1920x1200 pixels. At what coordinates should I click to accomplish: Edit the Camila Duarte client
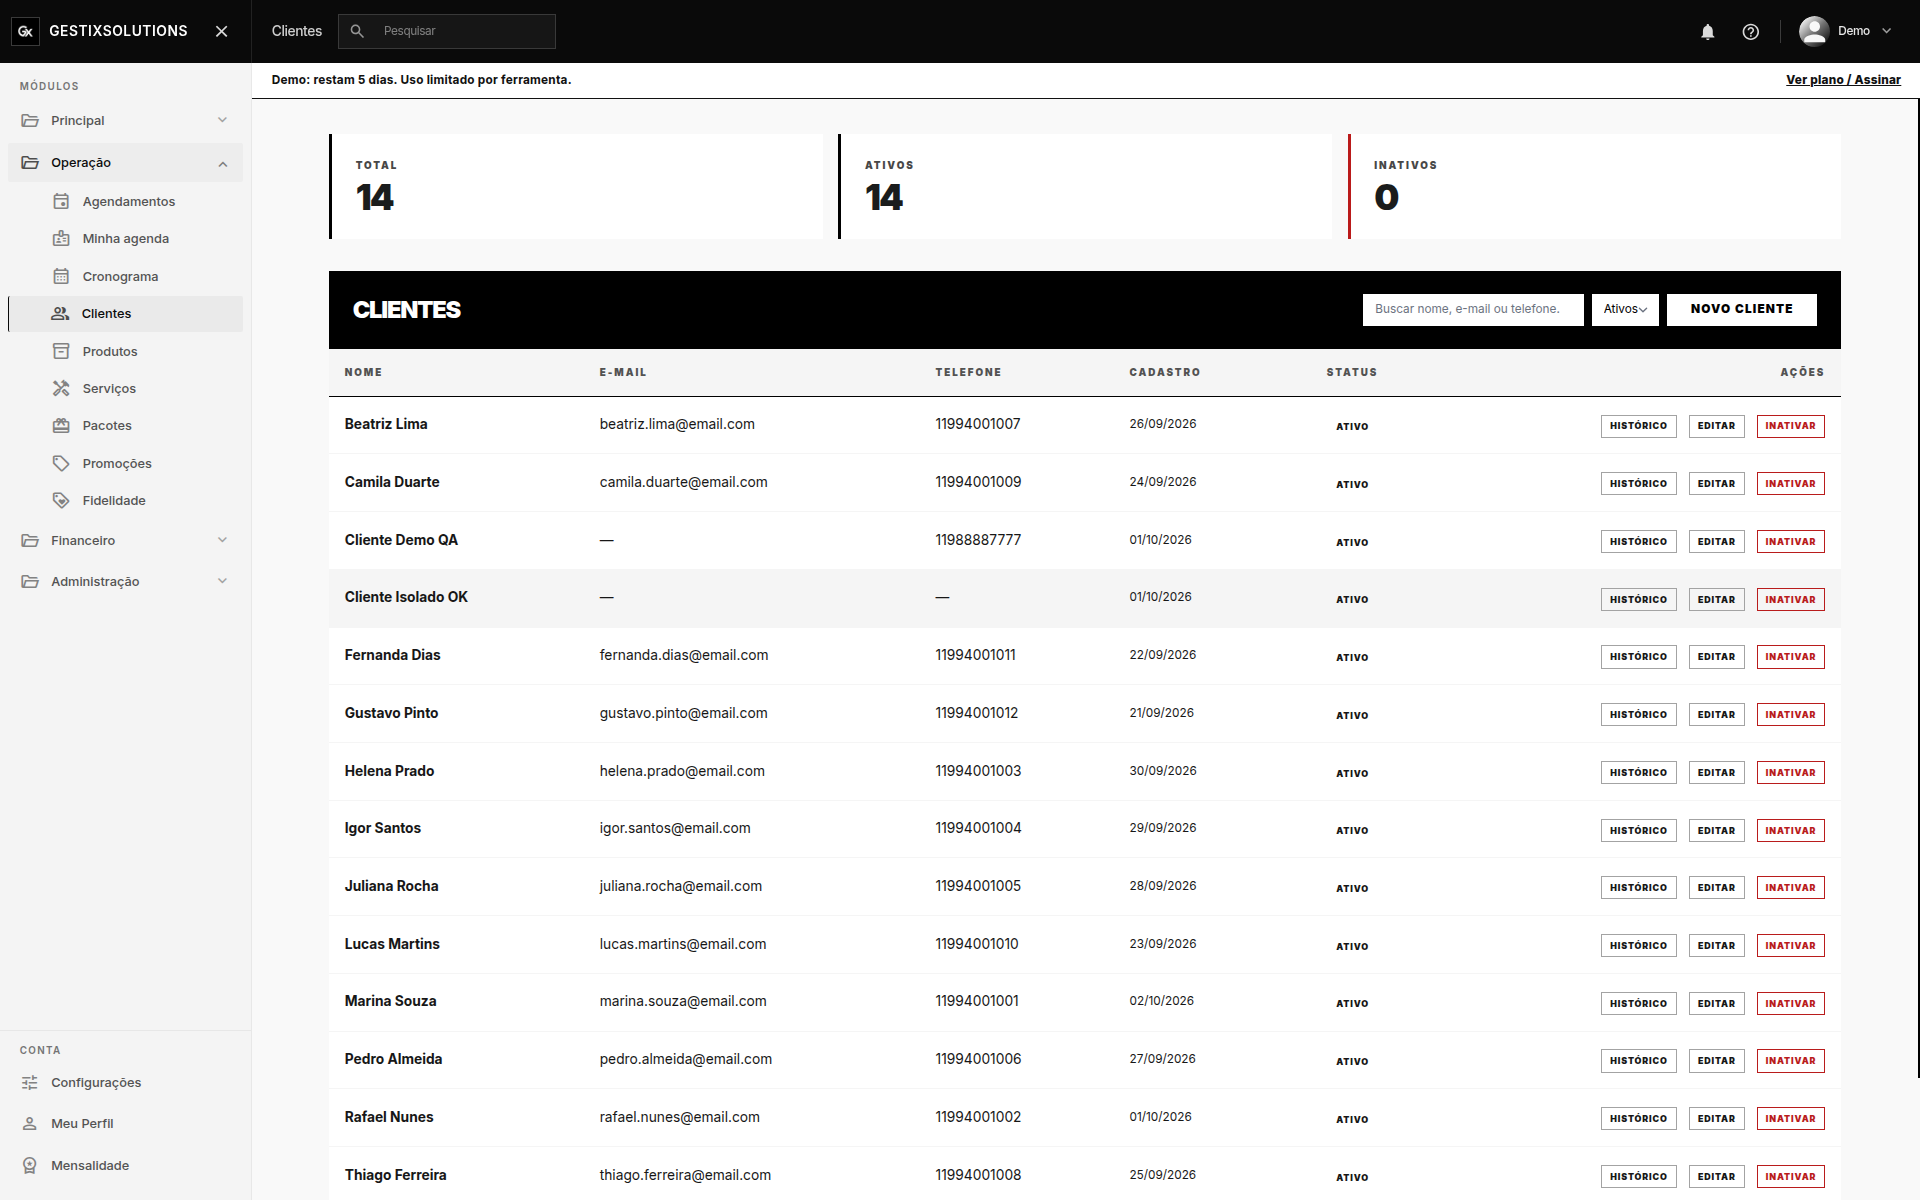1716,484
